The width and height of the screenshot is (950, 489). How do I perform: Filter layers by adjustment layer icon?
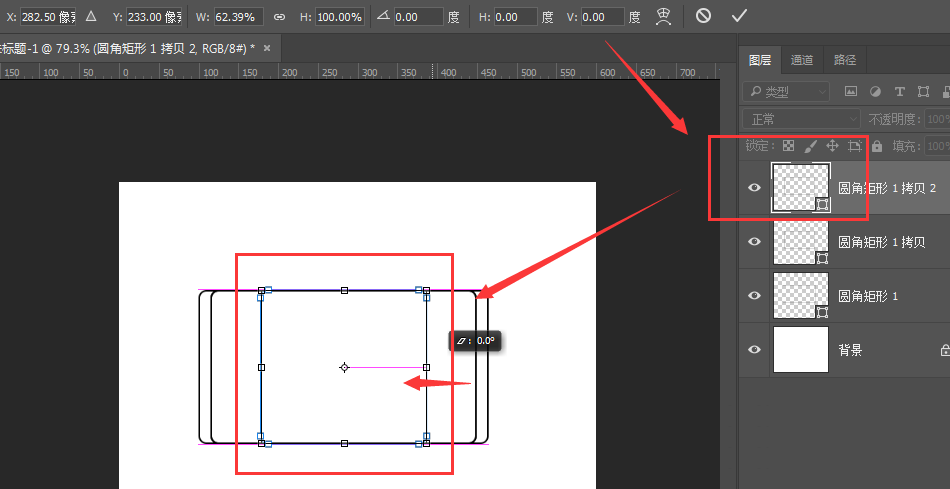click(x=875, y=91)
